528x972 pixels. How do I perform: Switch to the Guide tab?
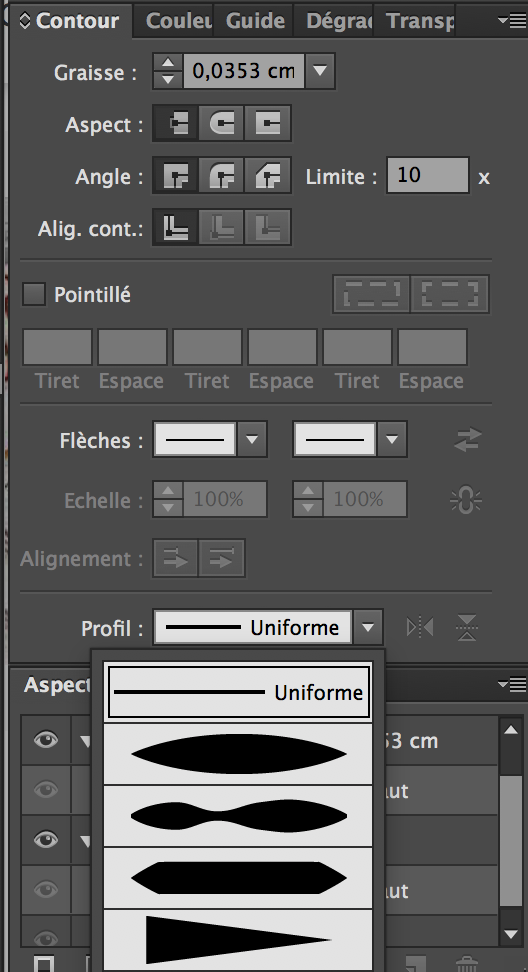click(x=255, y=20)
